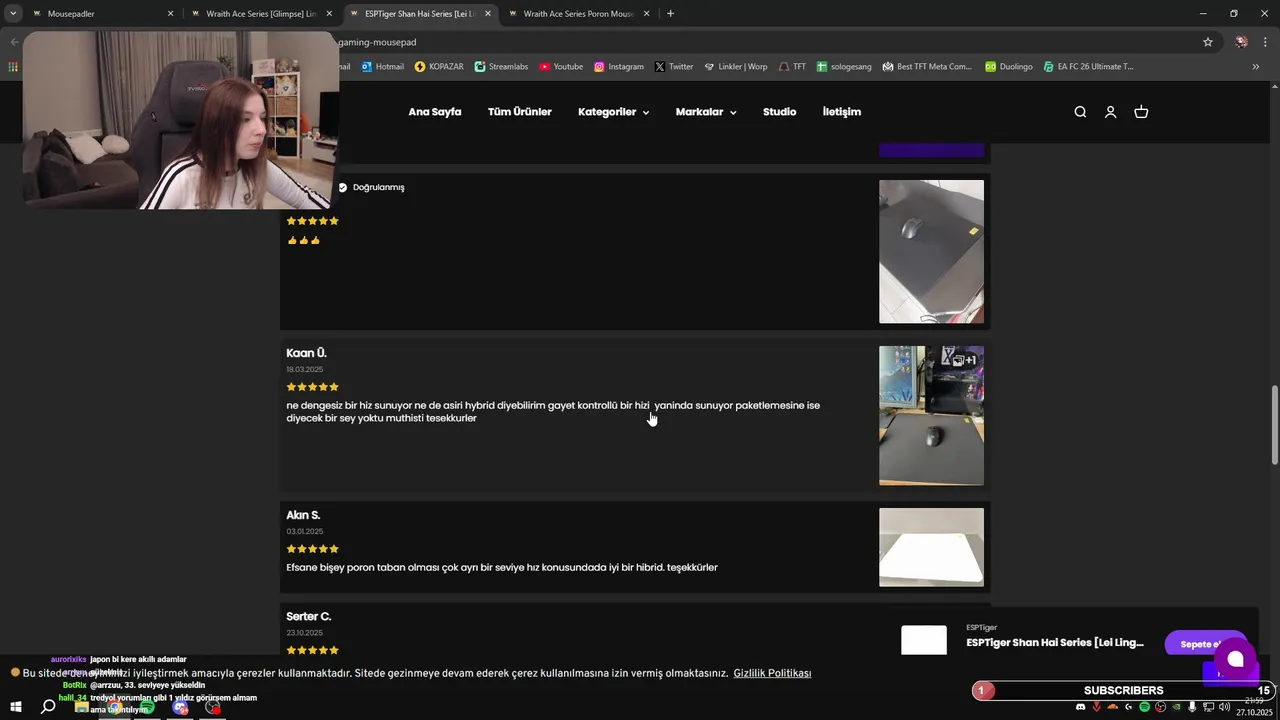The width and height of the screenshot is (1280, 720).
Task: View the thumbs-up review's mousepad photo
Action: tap(931, 252)
